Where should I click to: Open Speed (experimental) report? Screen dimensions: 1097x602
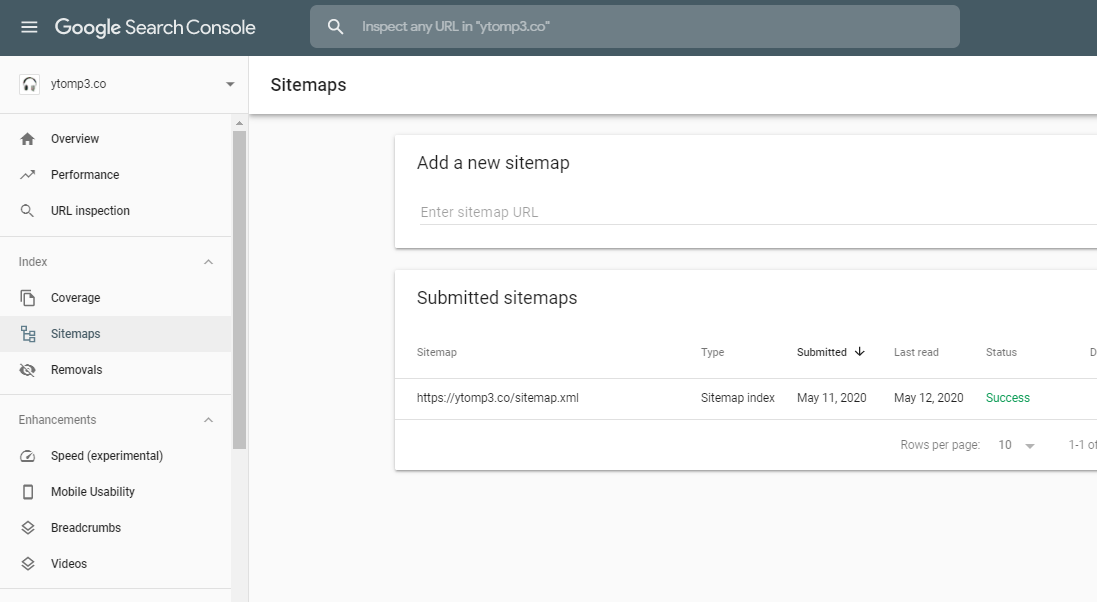pos(107,456)
